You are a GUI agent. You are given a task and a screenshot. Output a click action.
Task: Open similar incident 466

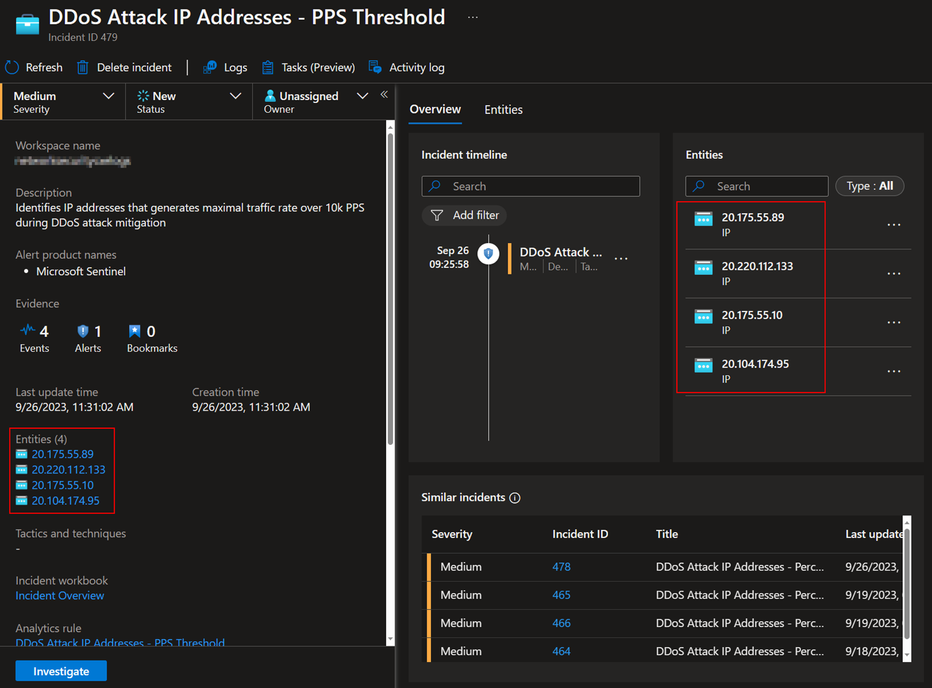(561, 623)
